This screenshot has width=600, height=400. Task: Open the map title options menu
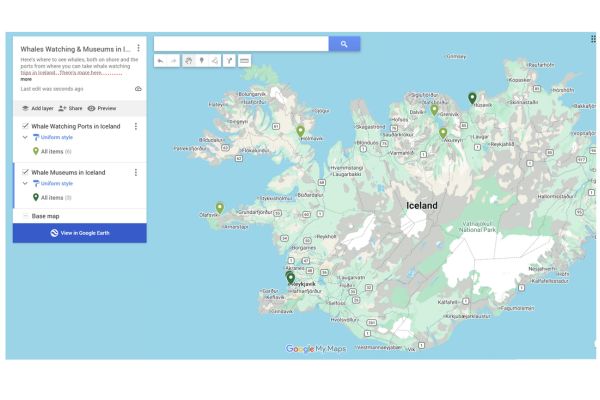pyautogui.click(x=138, y=48)
